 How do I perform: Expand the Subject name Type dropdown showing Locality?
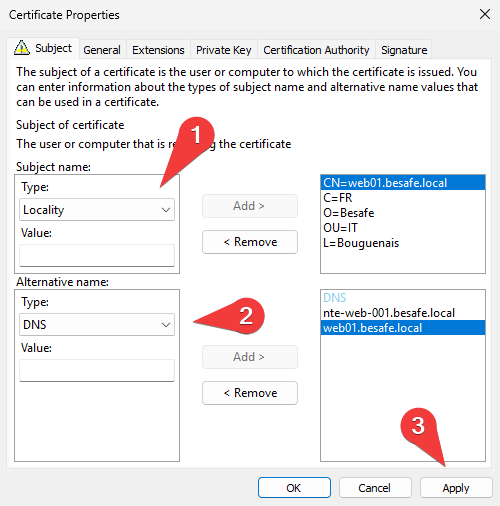[x=97, y=210]
